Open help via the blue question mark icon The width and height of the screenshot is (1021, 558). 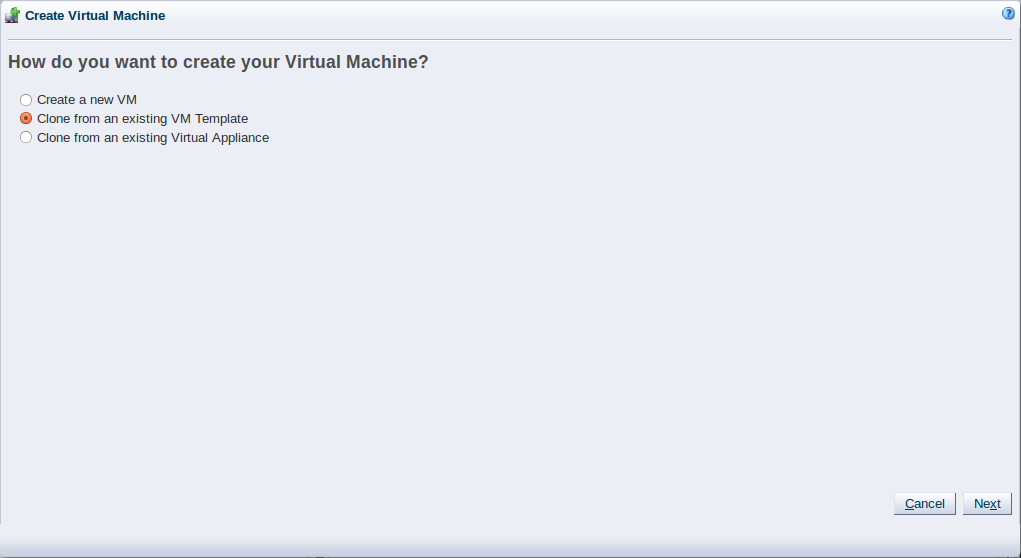click(1008, 13)
